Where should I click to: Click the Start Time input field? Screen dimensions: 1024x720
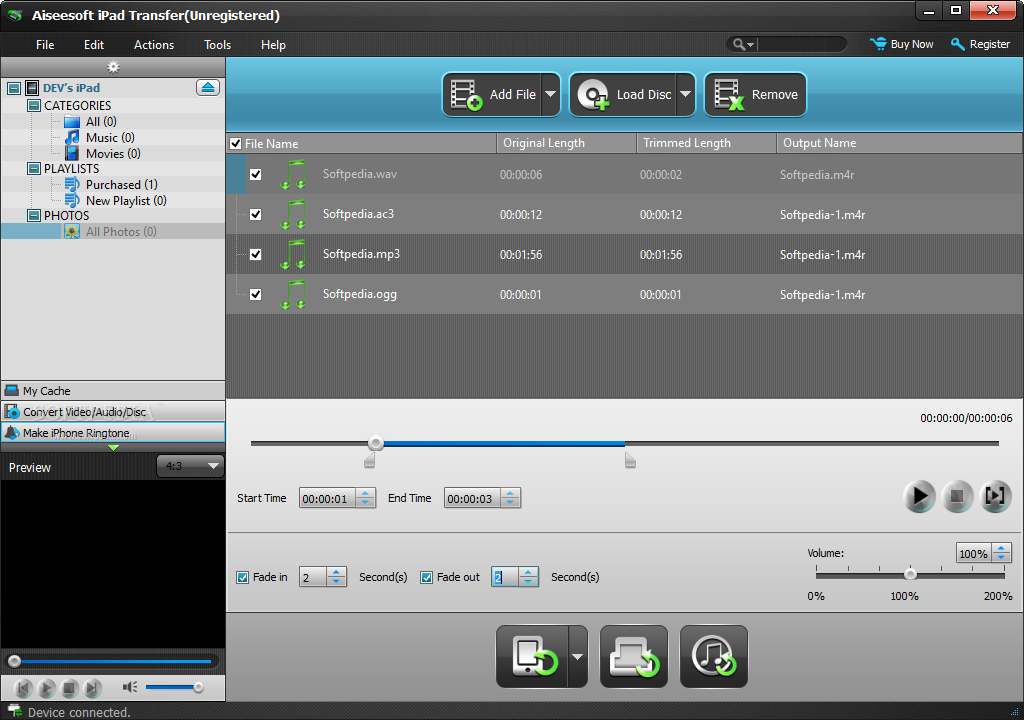[x=327, y=499]
